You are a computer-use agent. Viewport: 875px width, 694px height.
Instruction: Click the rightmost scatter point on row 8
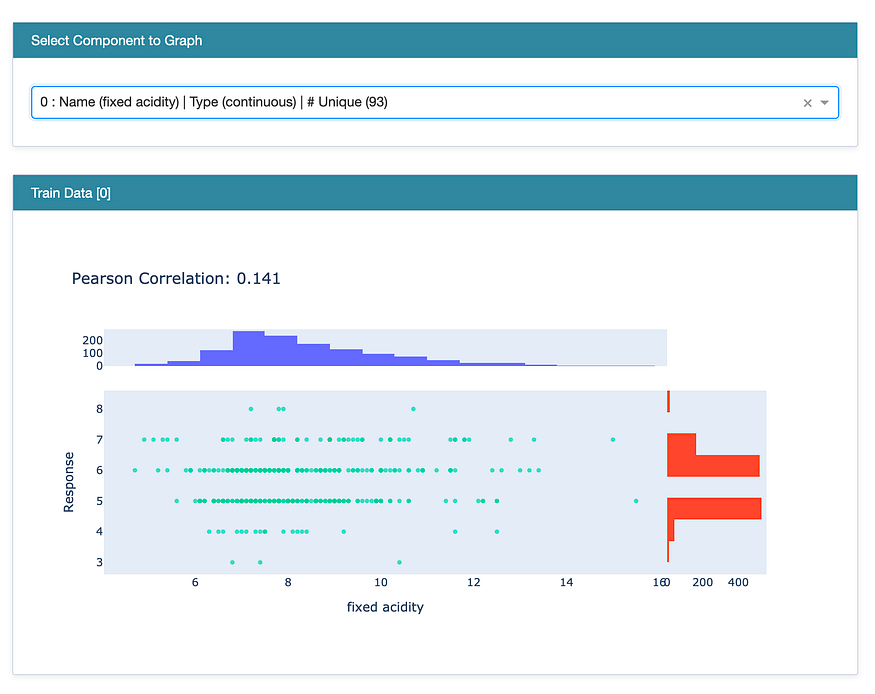tap(413, 409)
